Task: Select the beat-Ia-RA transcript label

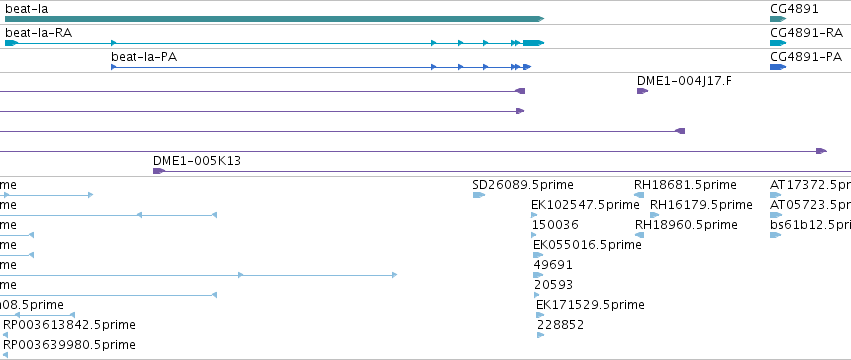Action: [39, 33]
